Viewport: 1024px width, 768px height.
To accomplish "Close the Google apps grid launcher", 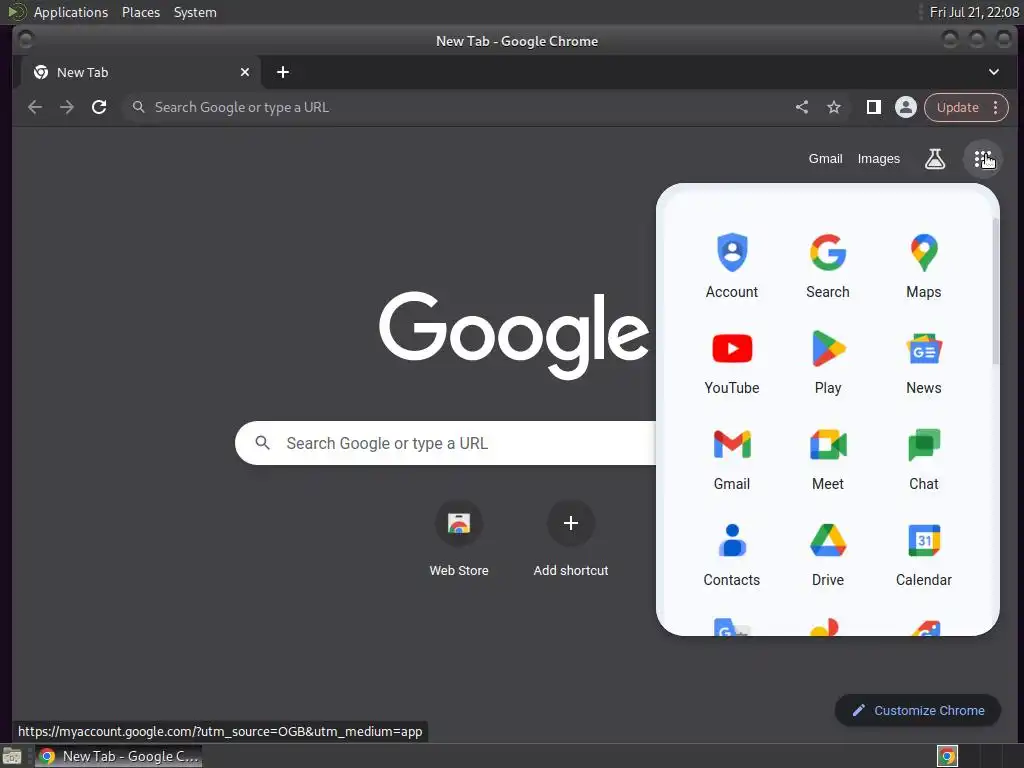I will 982,159.
